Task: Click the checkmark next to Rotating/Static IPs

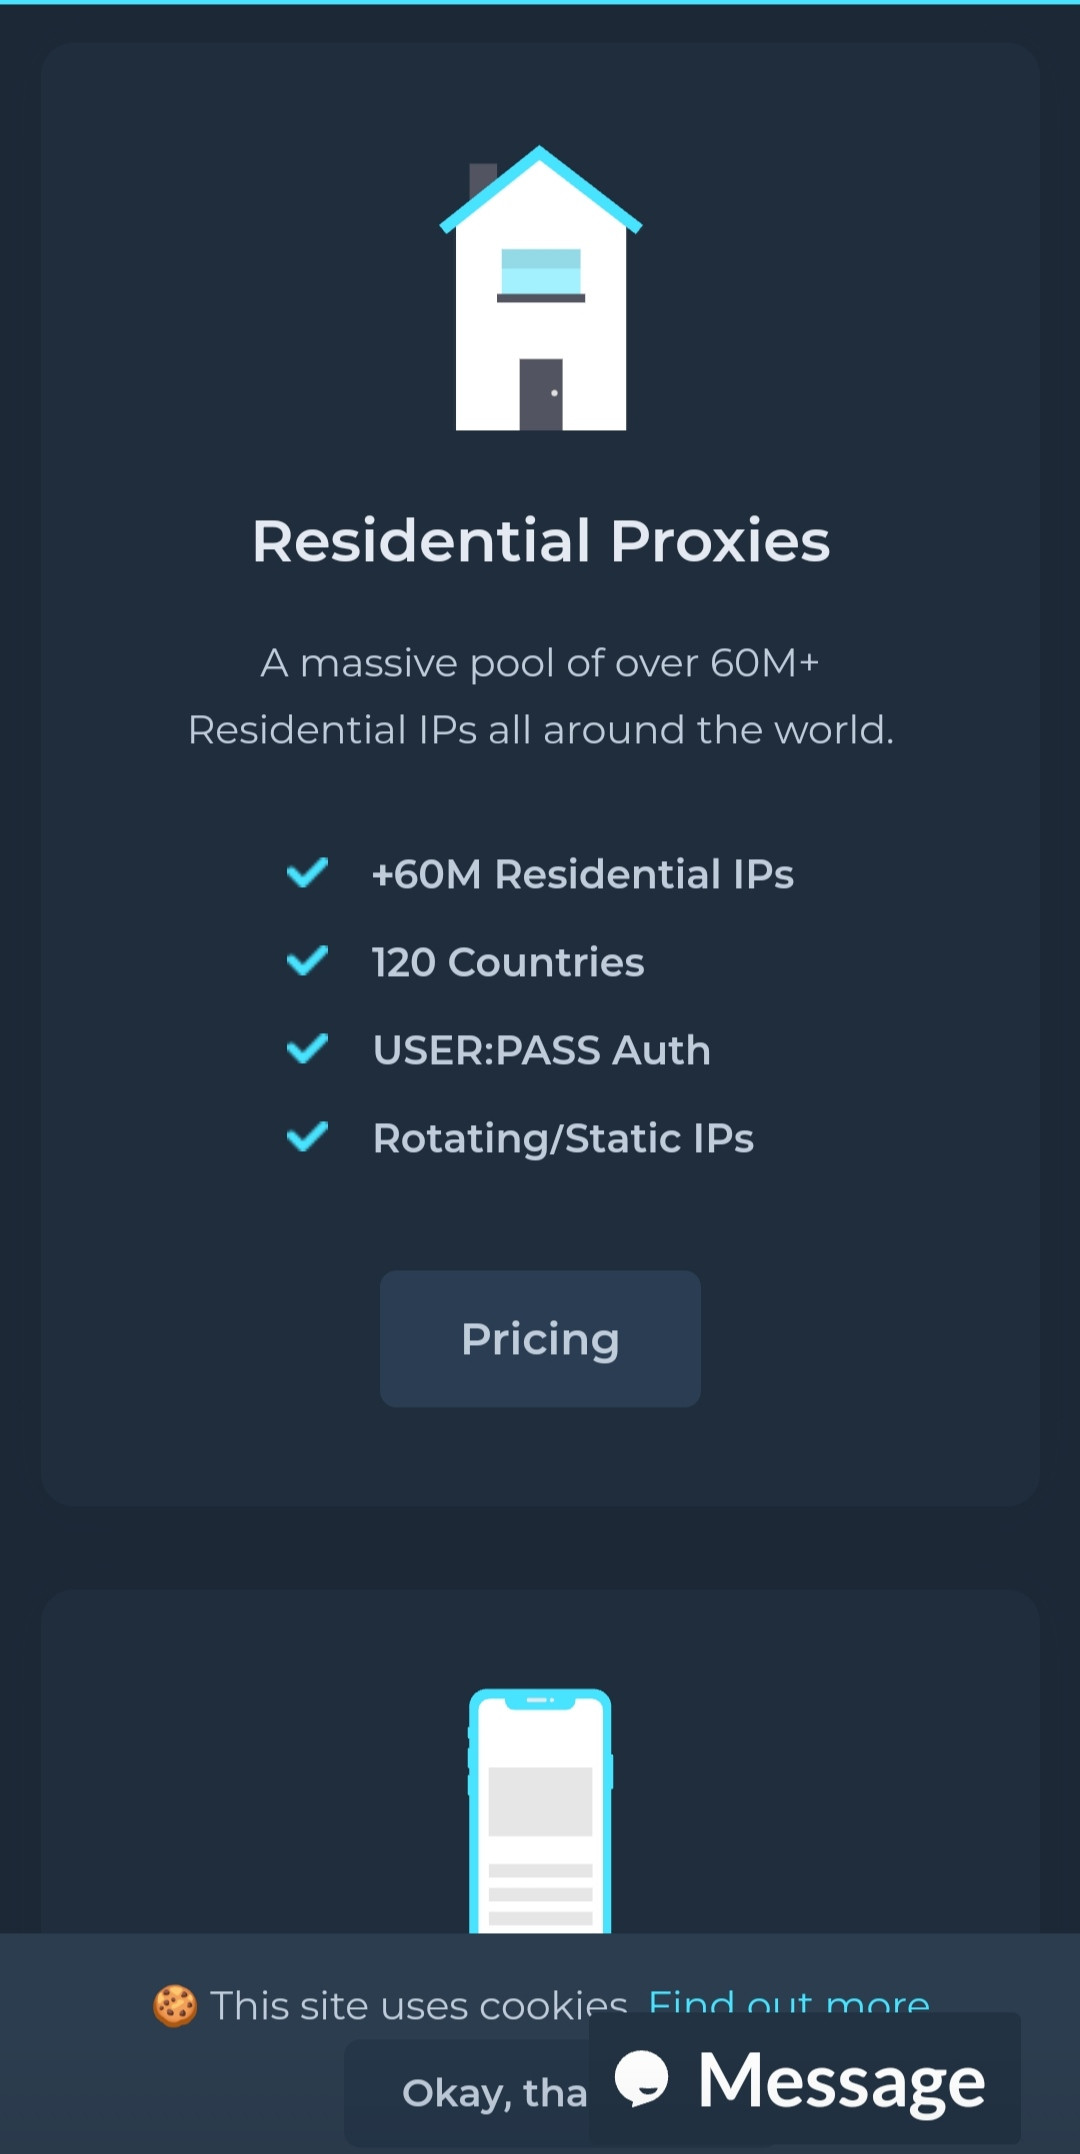Action: click(x=307, y=1137)
